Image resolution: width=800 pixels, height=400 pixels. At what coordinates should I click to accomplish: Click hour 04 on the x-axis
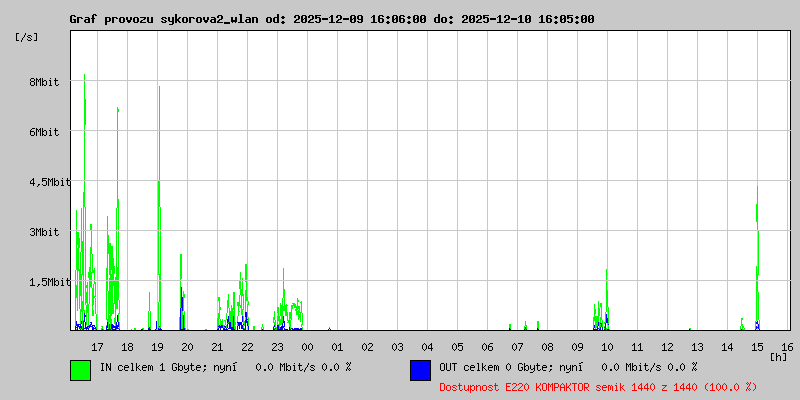(x=428, y=347)
